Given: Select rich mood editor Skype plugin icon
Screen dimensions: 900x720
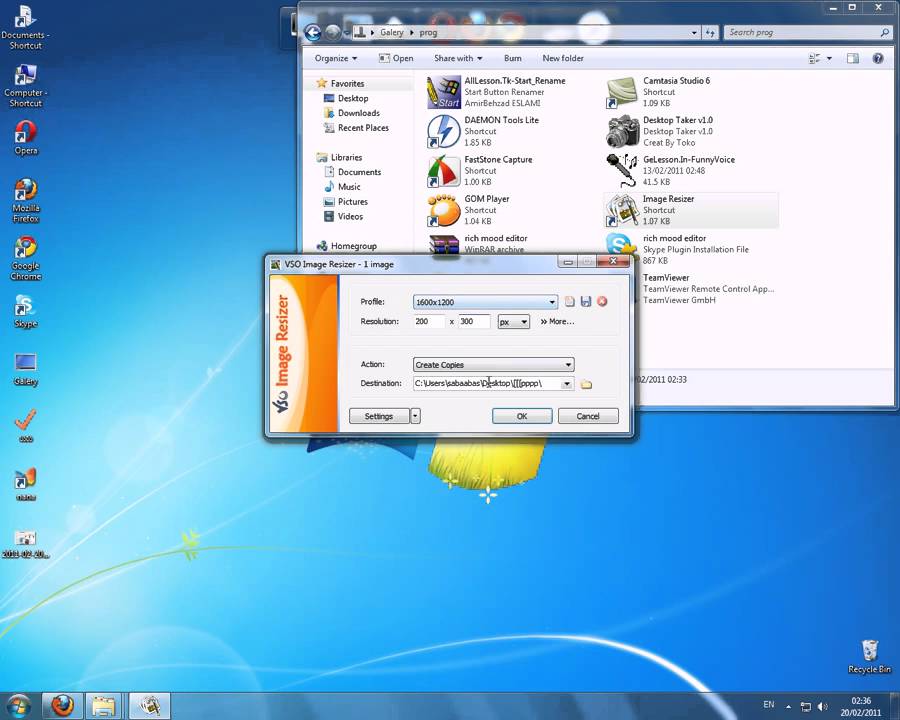Looking at the screenshot, I should click(x=623, y=247).
